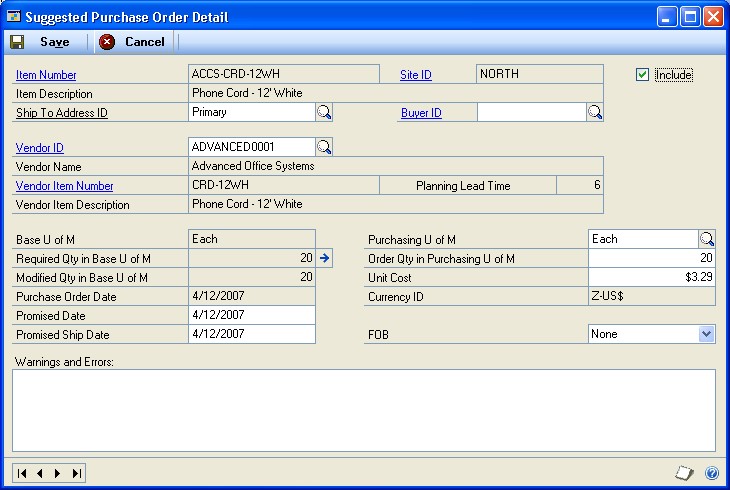
Task: Open the Help icon
Action: click(x=712, y=473)
